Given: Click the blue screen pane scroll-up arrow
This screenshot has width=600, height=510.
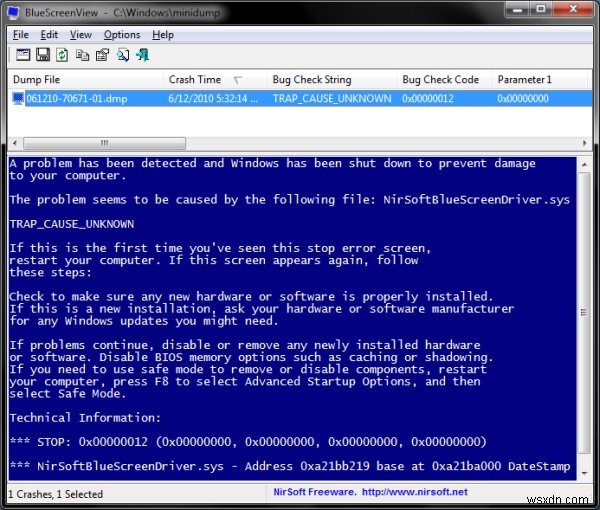Looking at the screenshot, I should pyautogui.click(x=584, y=165).
